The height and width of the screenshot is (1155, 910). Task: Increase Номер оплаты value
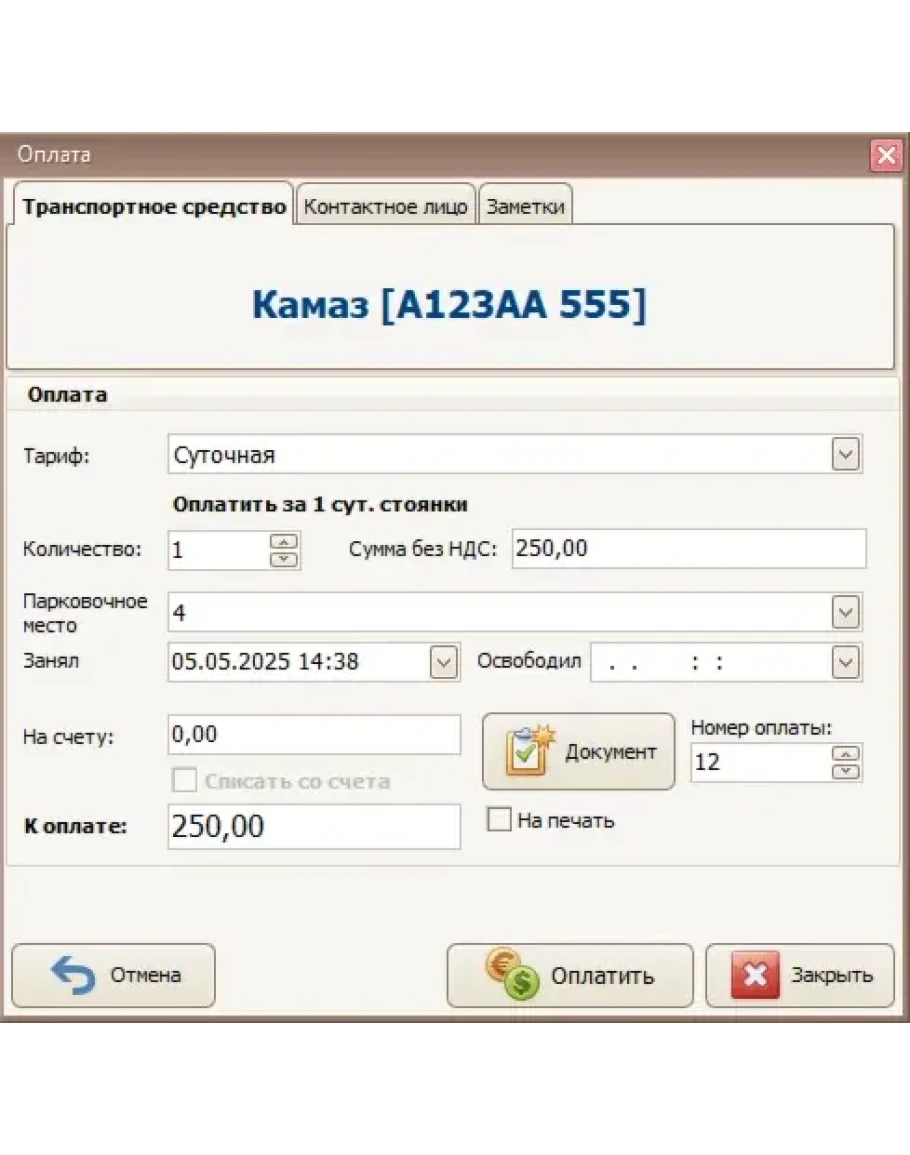click(846, 754)
